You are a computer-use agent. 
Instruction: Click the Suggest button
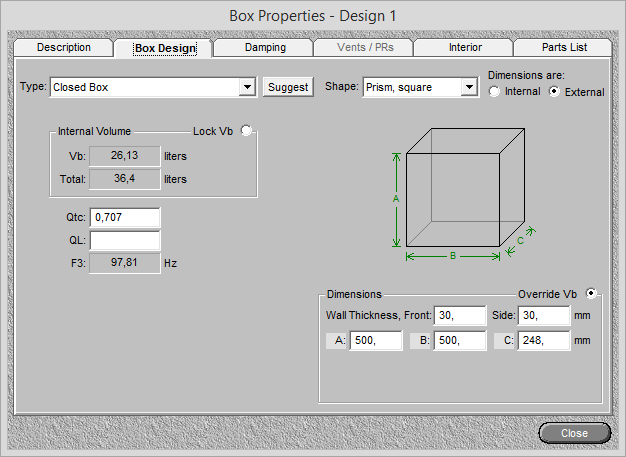pyautogui.click(x=288, y=87)
